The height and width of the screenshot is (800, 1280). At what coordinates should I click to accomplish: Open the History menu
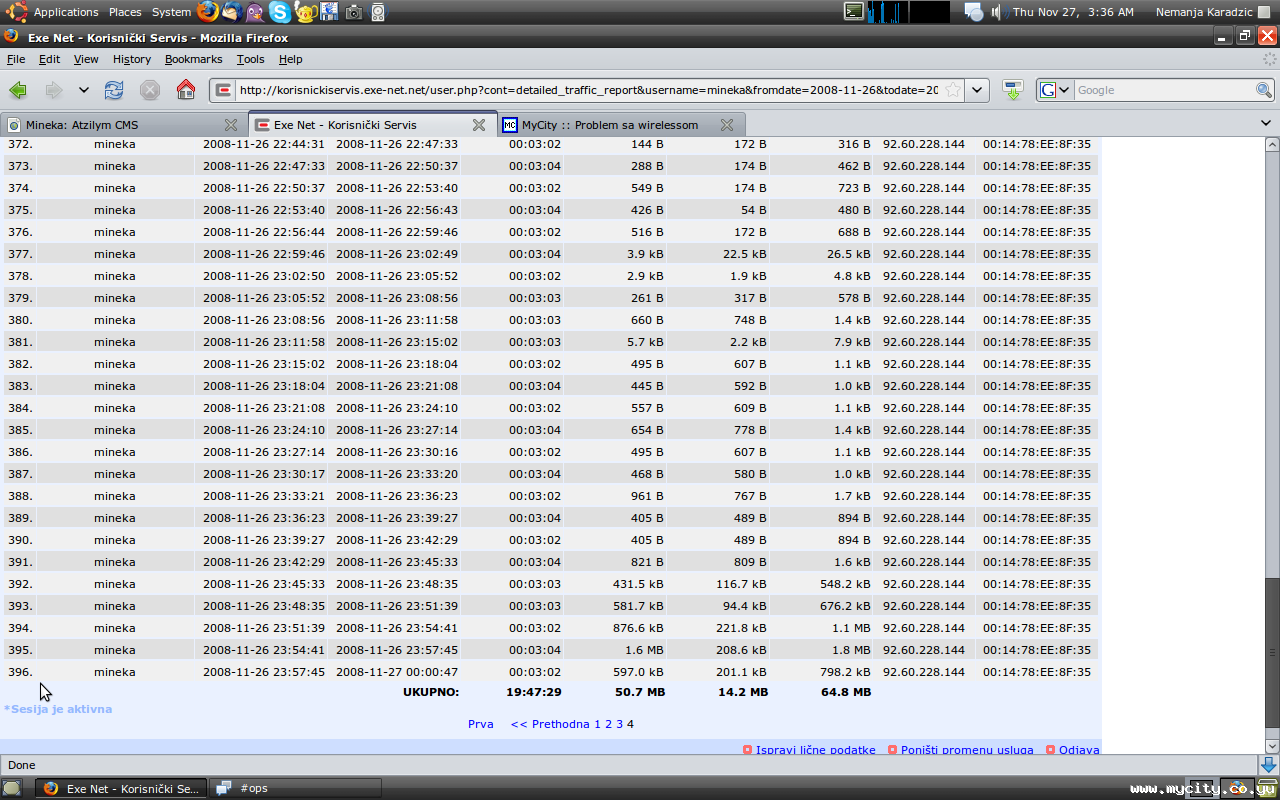point(132,59)
